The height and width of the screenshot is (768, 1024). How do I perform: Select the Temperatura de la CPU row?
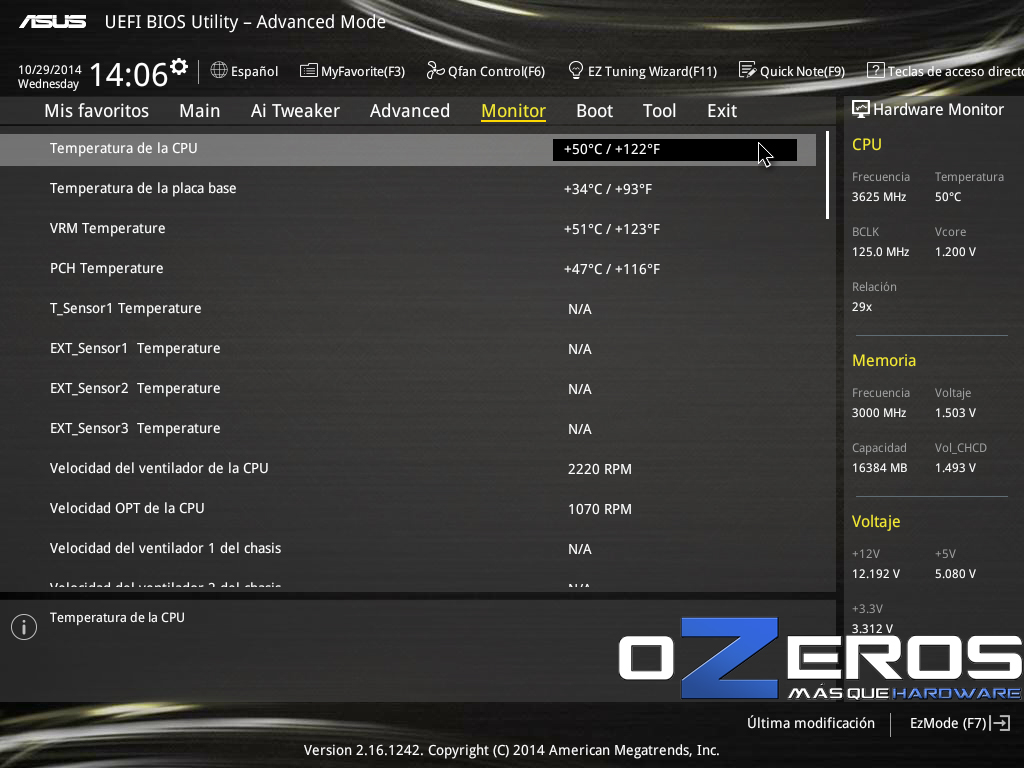click(408, 149)
